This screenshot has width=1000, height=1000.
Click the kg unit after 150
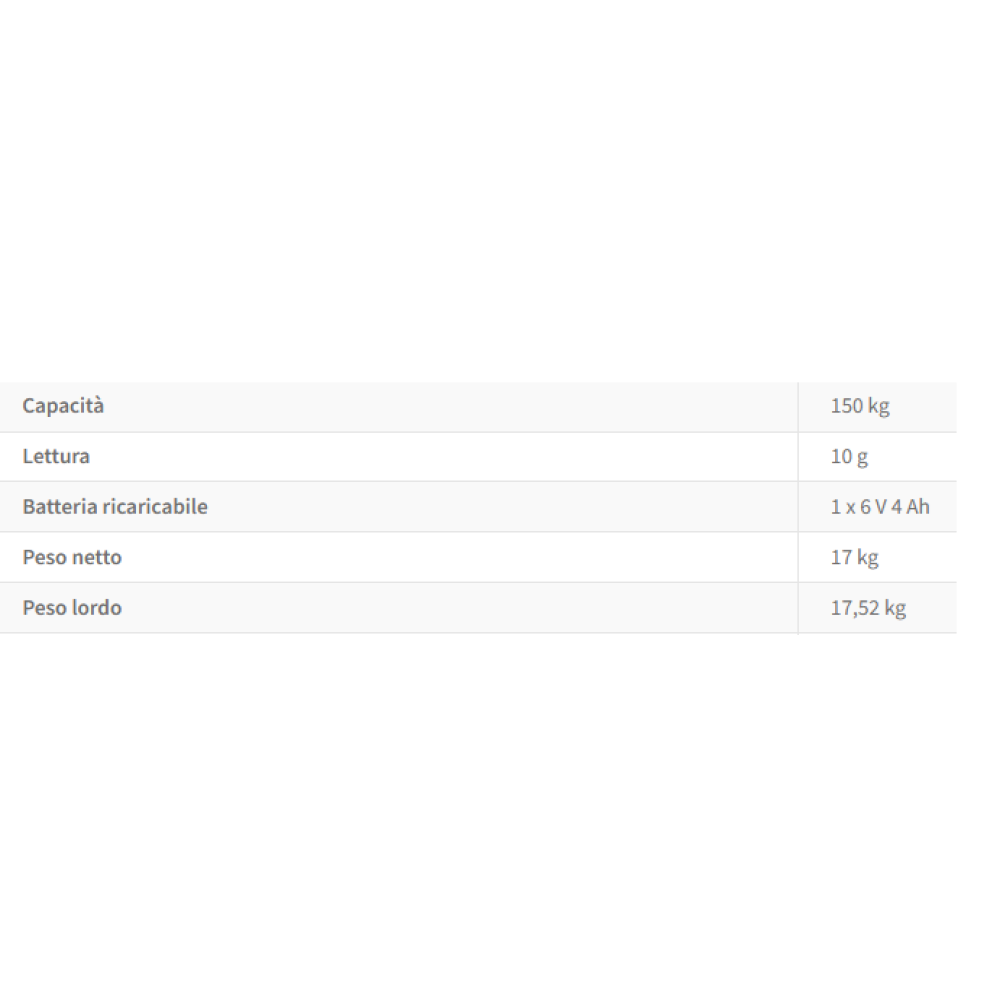[878, 406]
